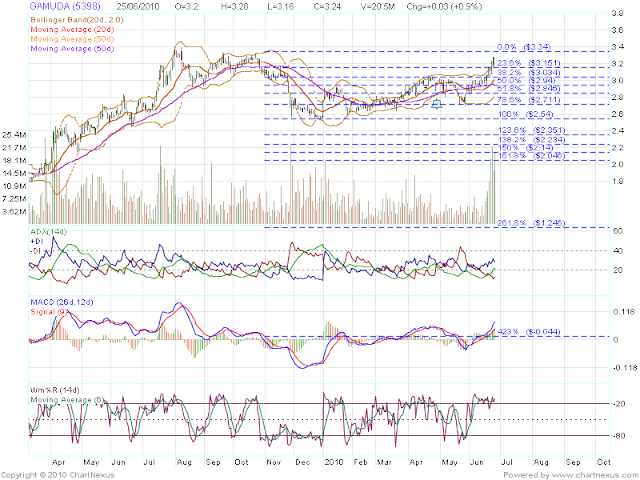Click the volume V=20.5M value
This screenshot has width=640, height=480.
(378, 7)
